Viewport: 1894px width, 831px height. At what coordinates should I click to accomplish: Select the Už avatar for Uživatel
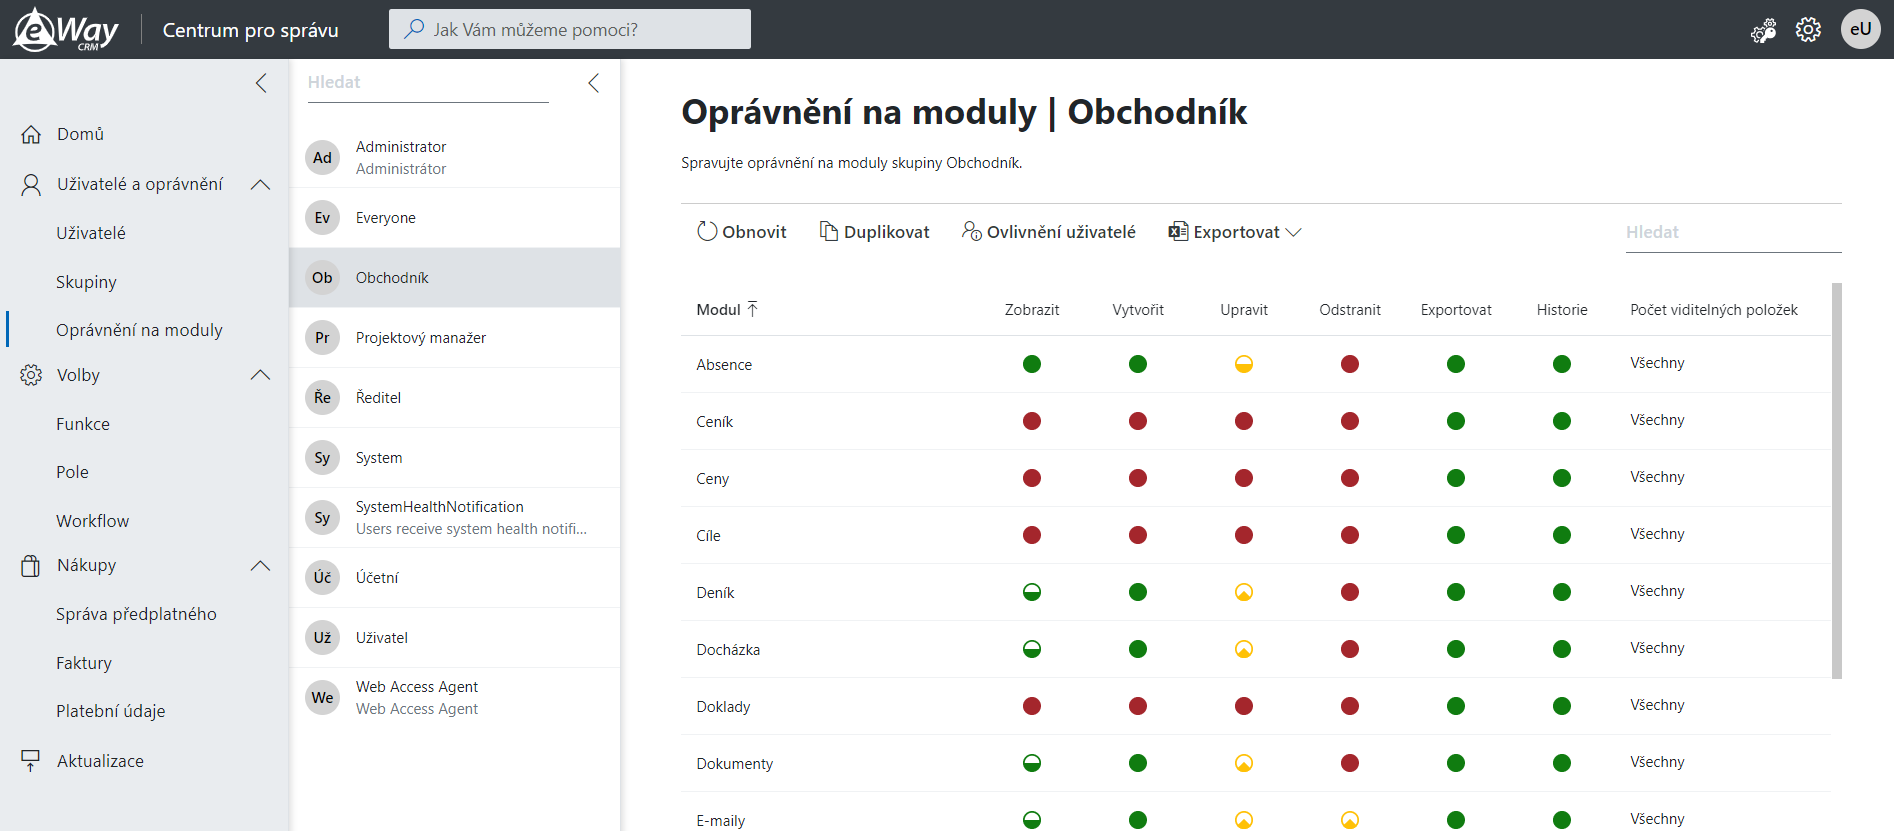tap(322, 637)
